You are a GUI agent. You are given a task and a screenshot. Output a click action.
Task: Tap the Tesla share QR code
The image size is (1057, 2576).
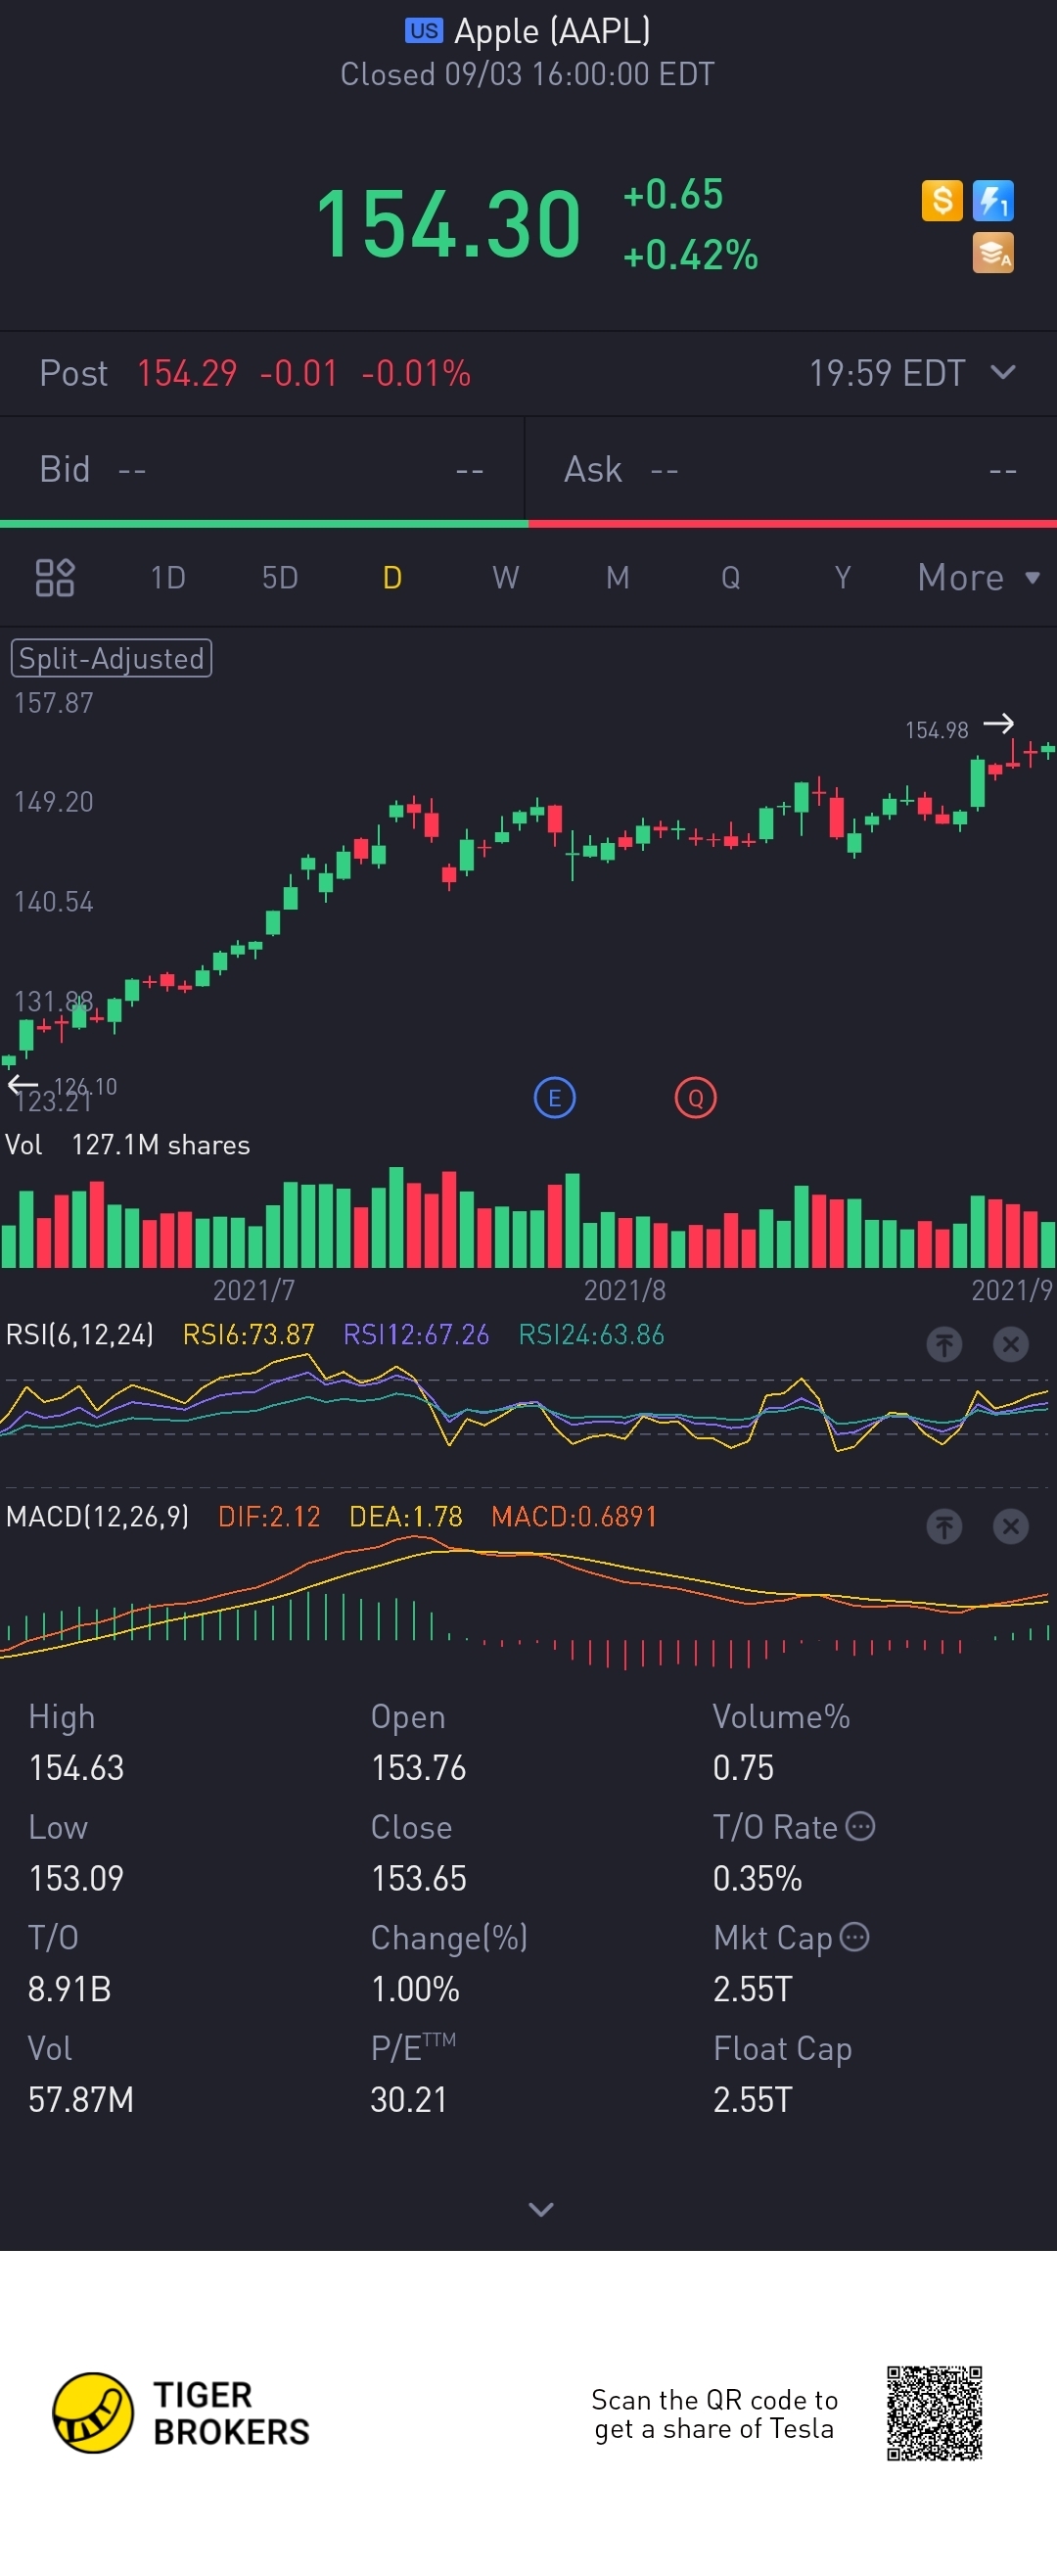pyautogui.click(x=934, y=2412)
